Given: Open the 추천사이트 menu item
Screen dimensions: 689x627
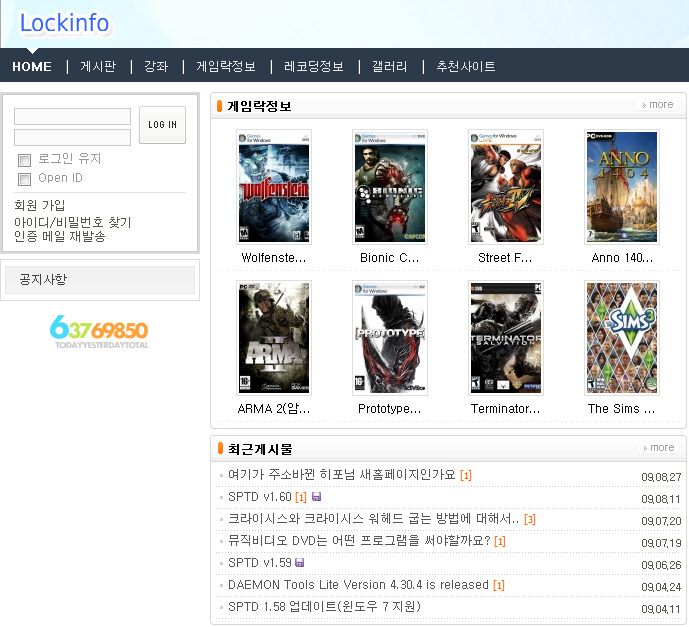Looking at the screenshot, I should pos(466,66).
